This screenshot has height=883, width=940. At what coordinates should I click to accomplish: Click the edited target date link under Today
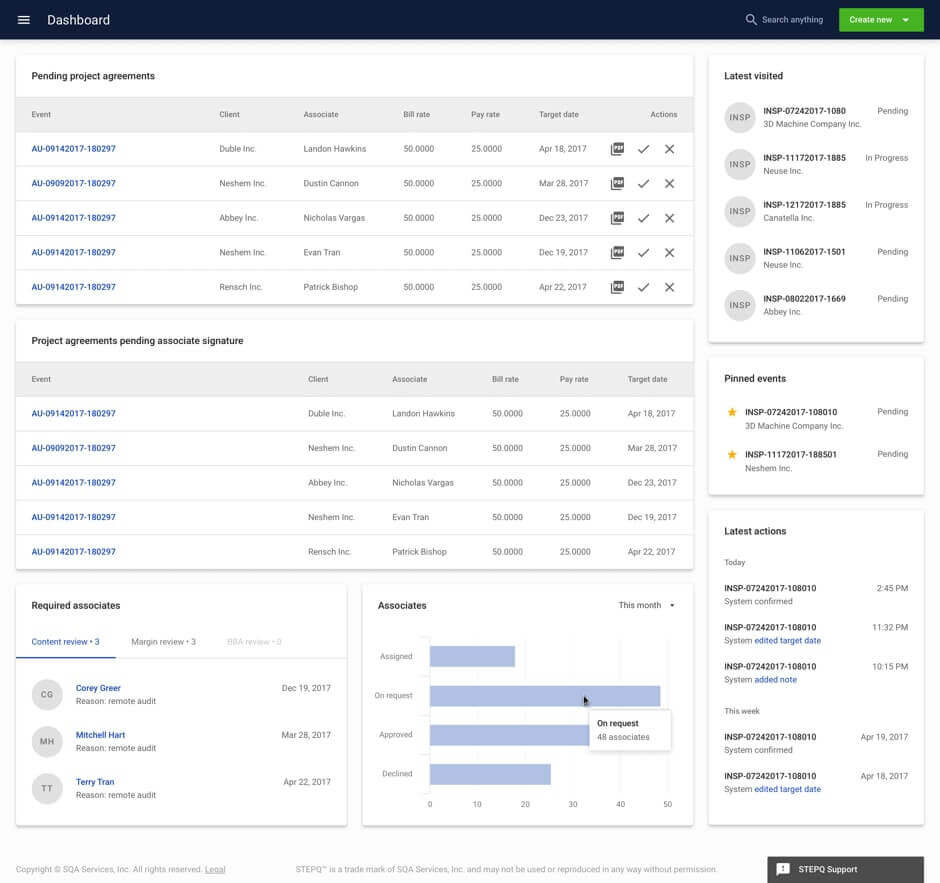pos(787,640)
